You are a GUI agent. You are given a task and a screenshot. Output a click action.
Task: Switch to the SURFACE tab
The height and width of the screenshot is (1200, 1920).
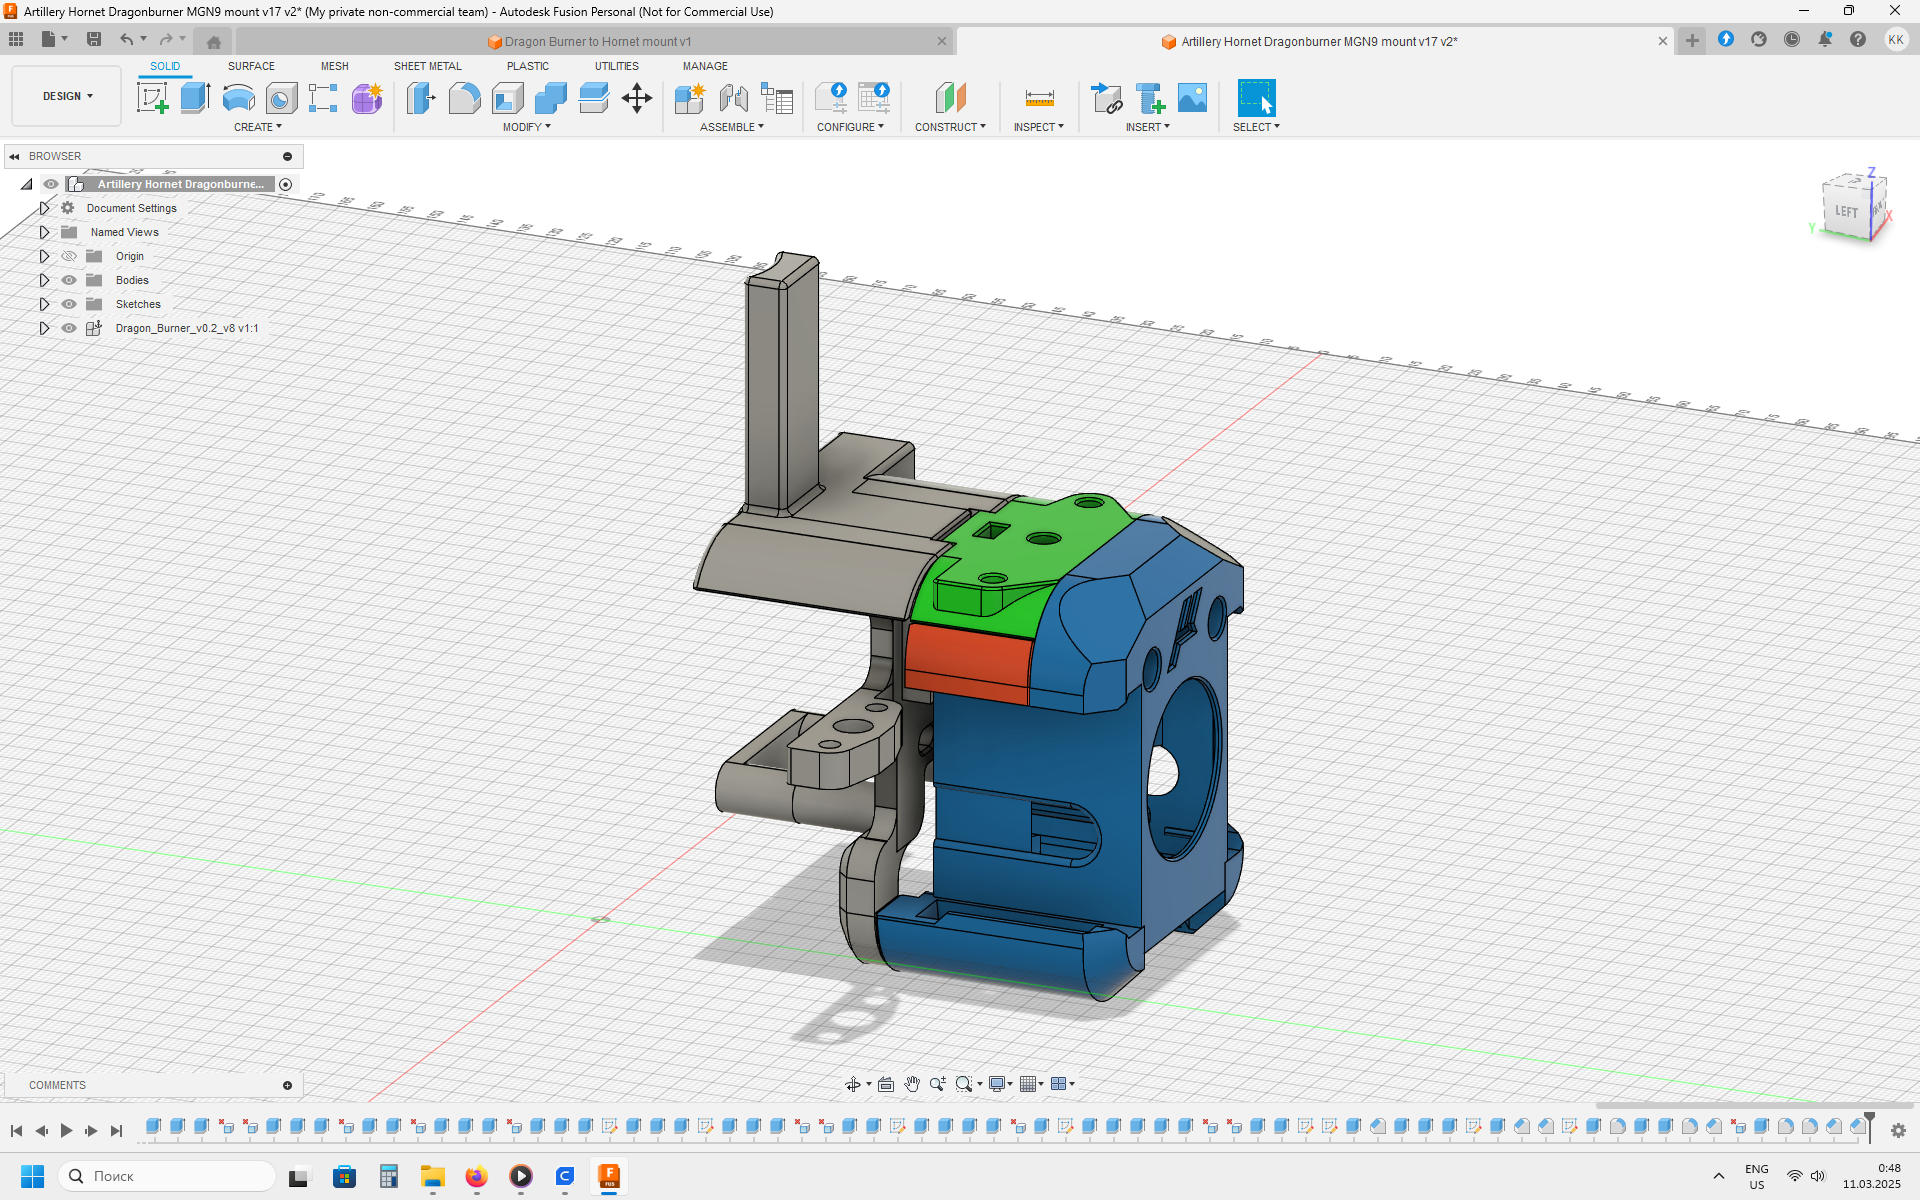(251, 66)
